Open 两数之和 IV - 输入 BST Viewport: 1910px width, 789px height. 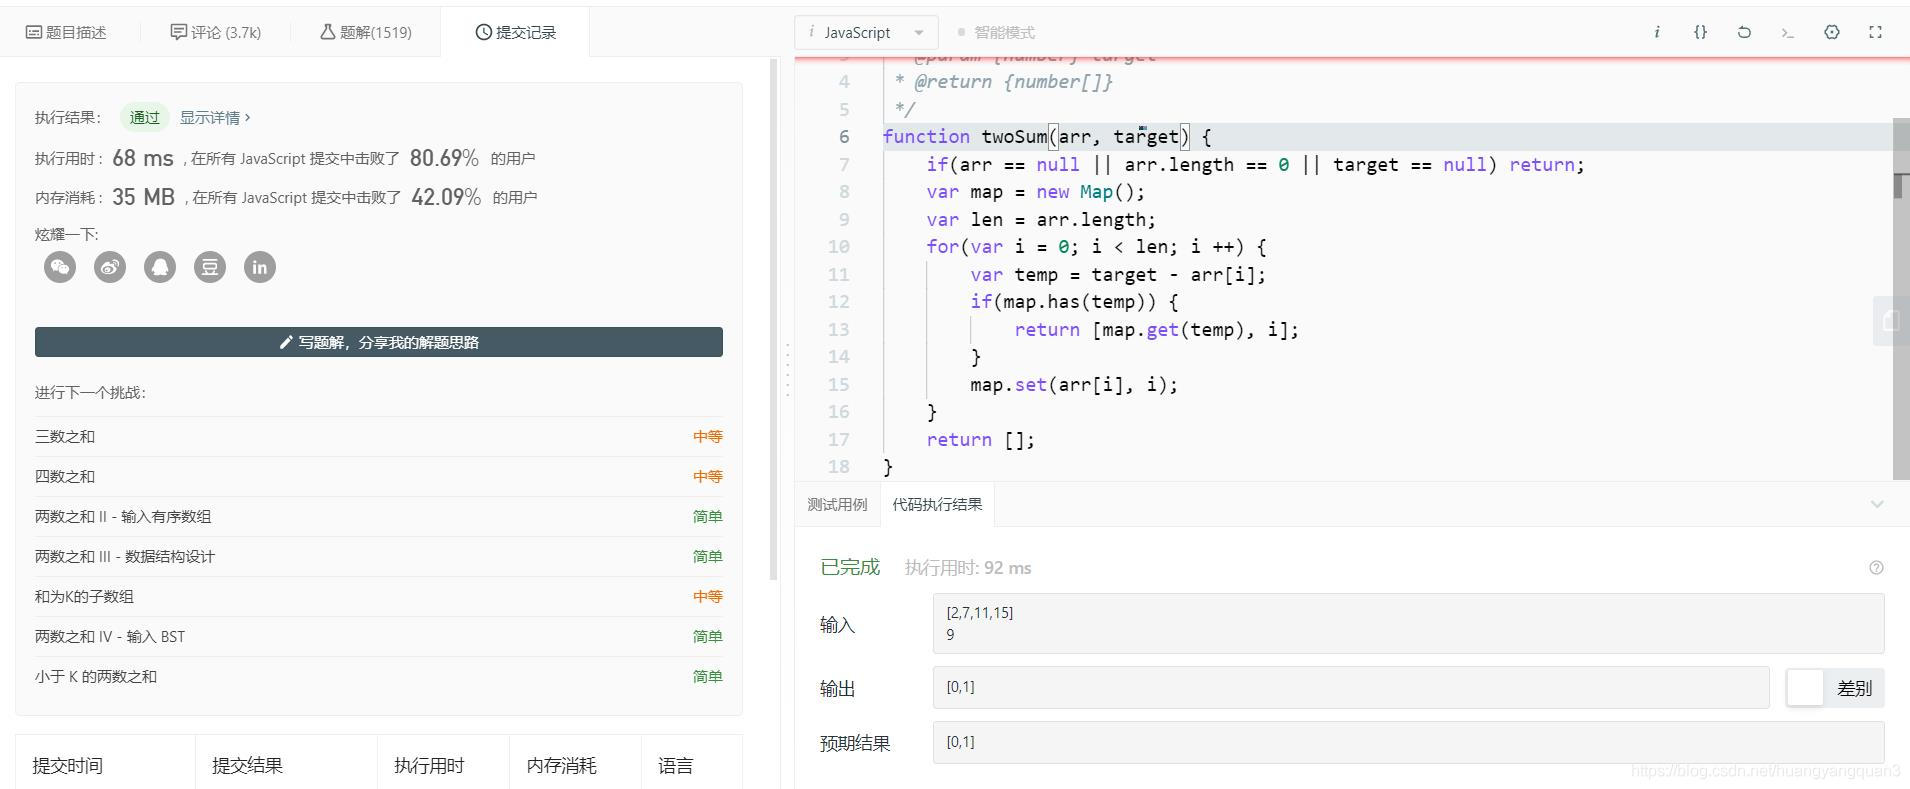pyautogui.click(x=379, y=636)
